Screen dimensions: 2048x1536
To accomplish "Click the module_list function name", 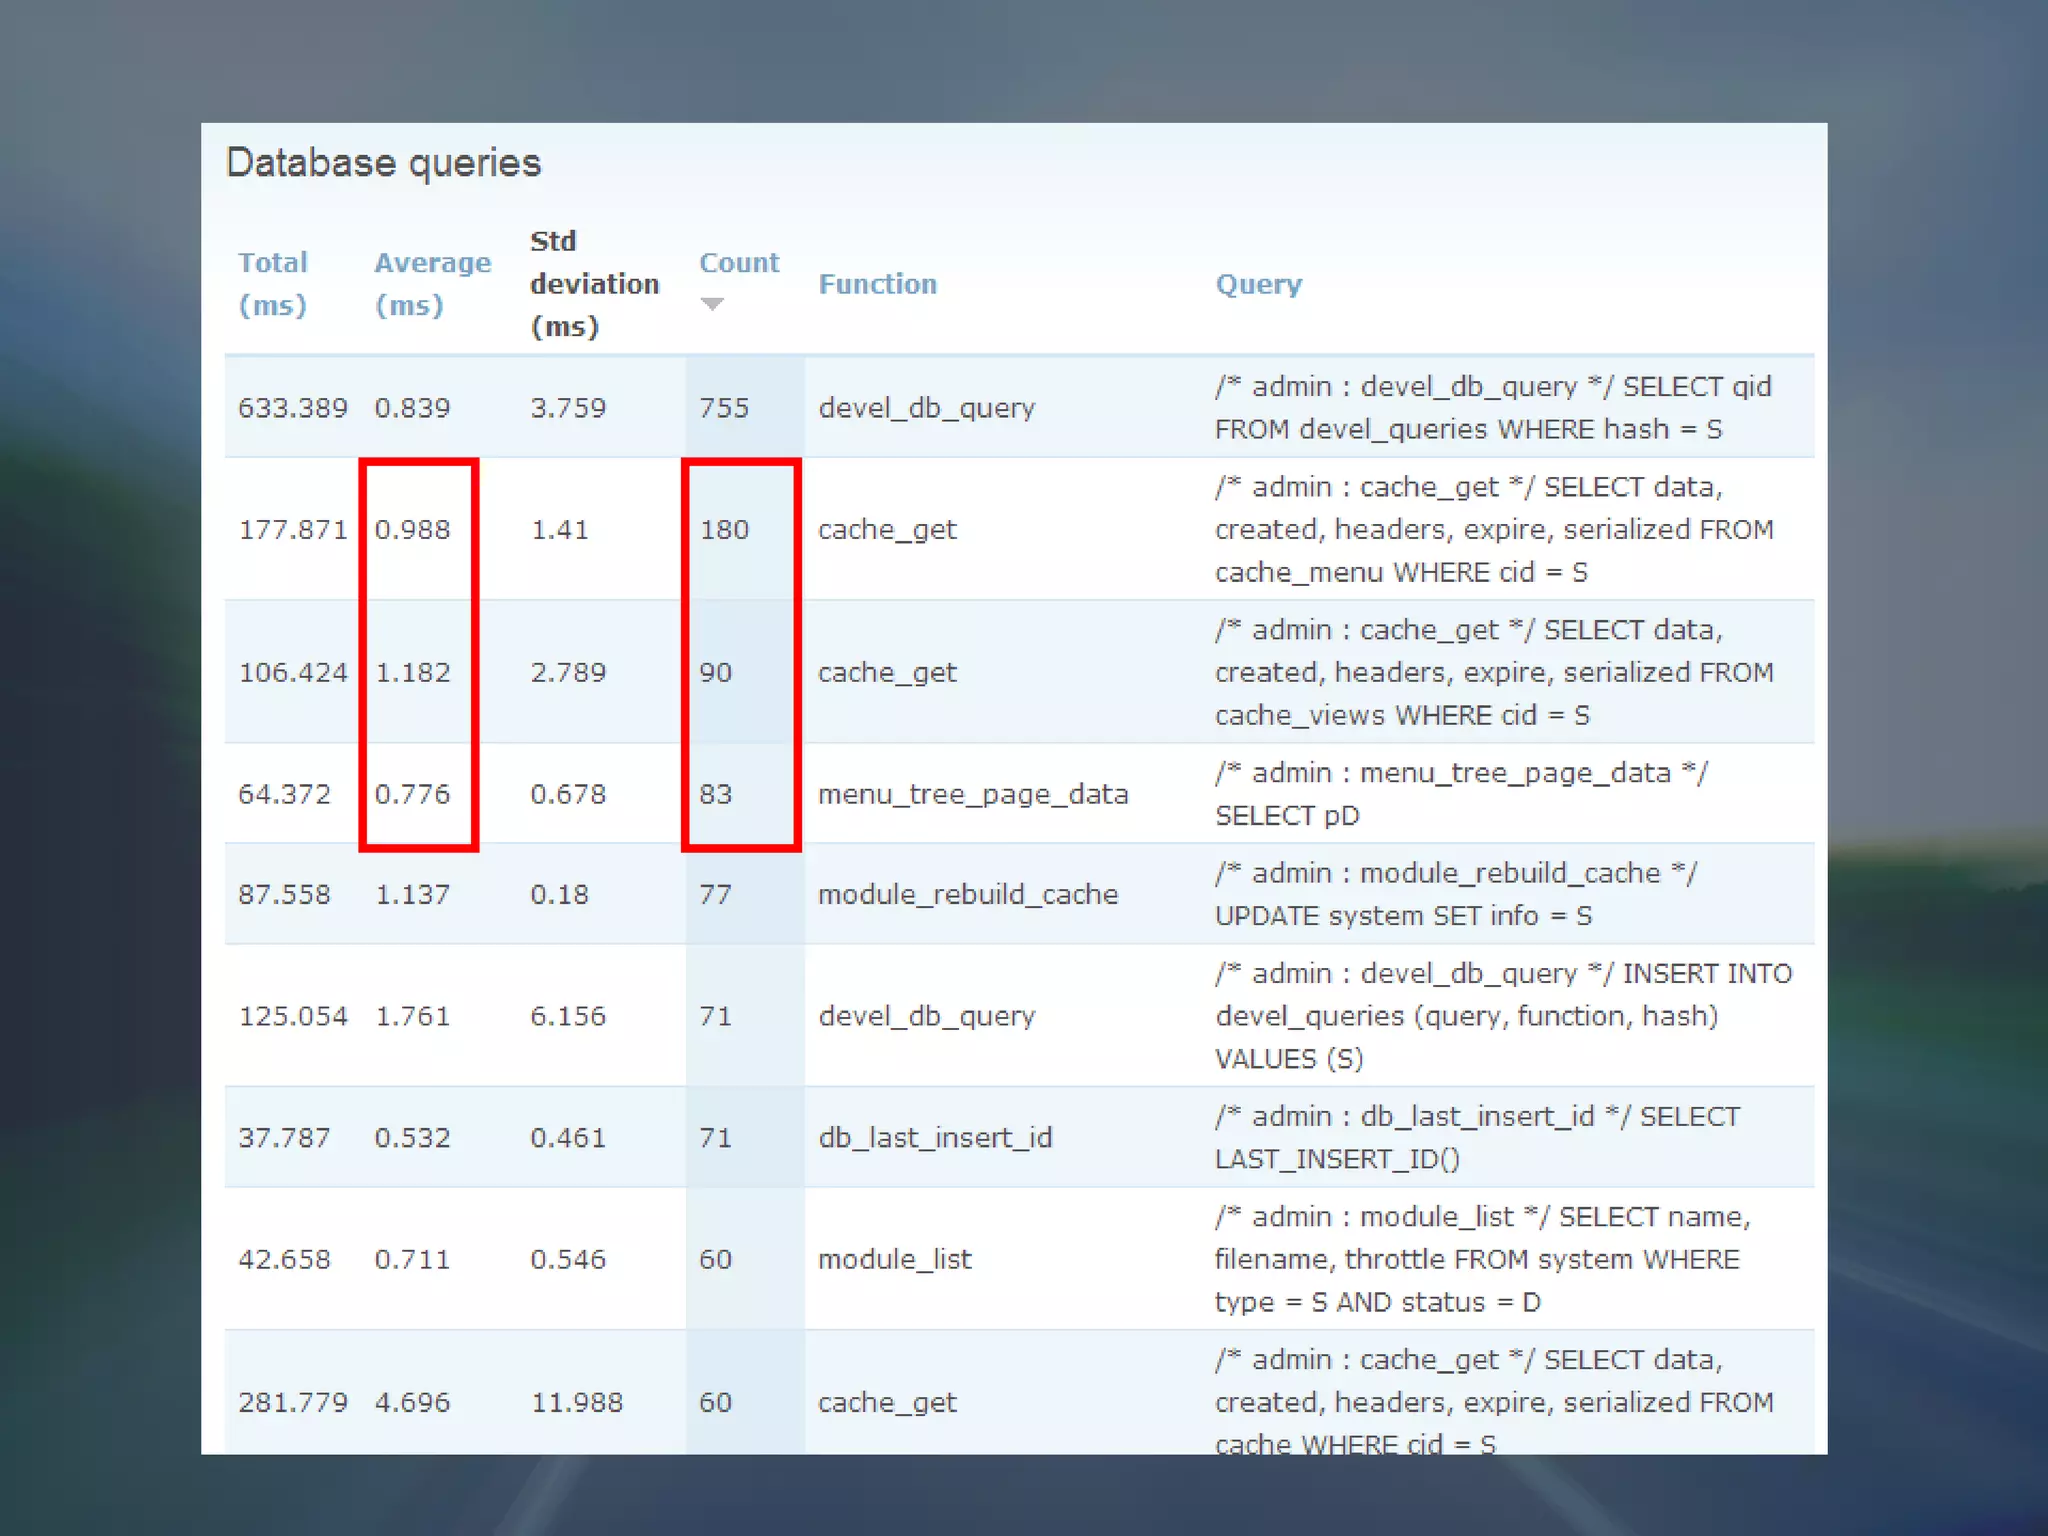I will 894,1259.
